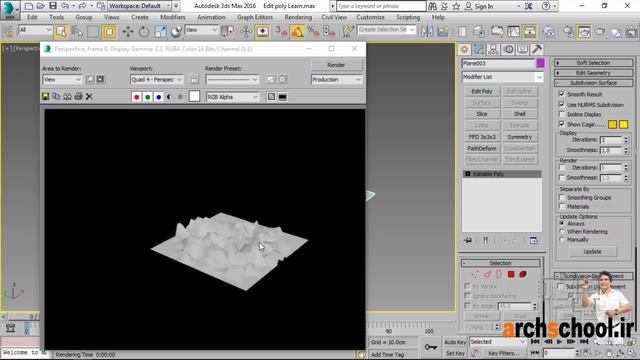This screenshot has height=360, width=640.
Task: Toggle Show Cage checkbox
Action: 562,124
